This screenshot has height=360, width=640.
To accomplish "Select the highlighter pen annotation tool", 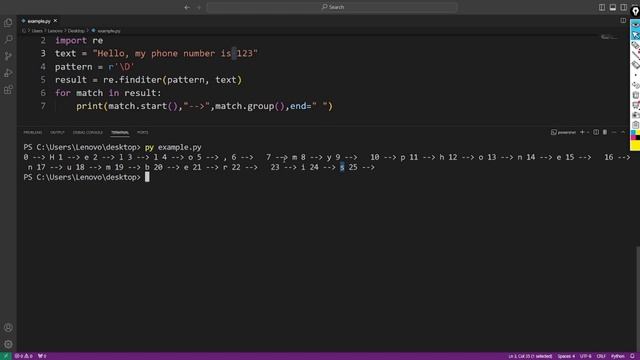I will pyautogui.click(x=636, y=45).
